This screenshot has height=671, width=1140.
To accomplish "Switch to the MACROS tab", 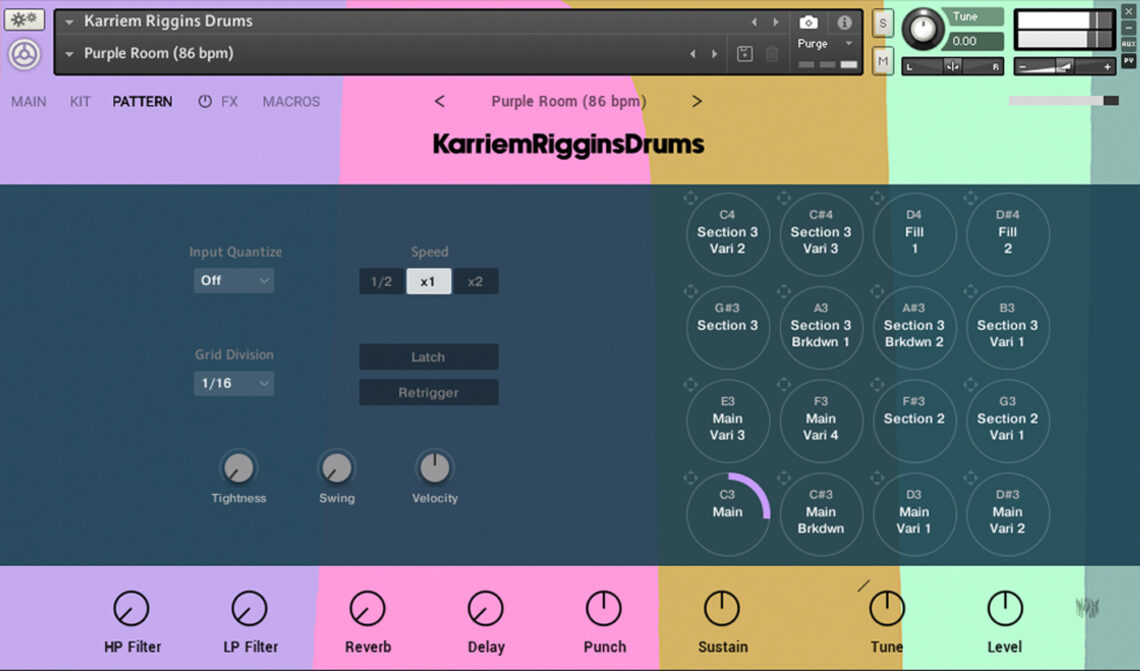I will click(291, 101).
